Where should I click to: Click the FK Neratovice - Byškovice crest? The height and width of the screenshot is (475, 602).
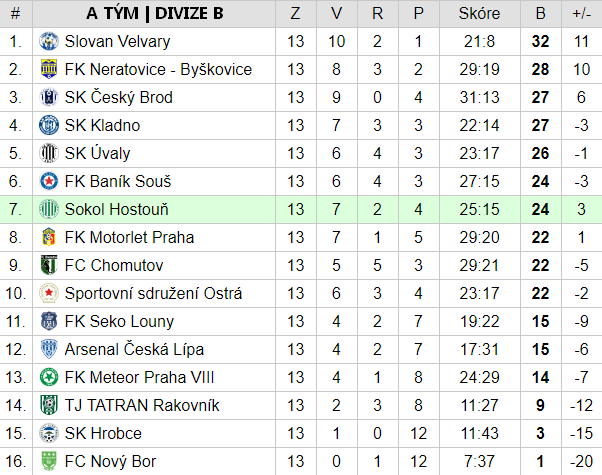[x=49, y=70]
